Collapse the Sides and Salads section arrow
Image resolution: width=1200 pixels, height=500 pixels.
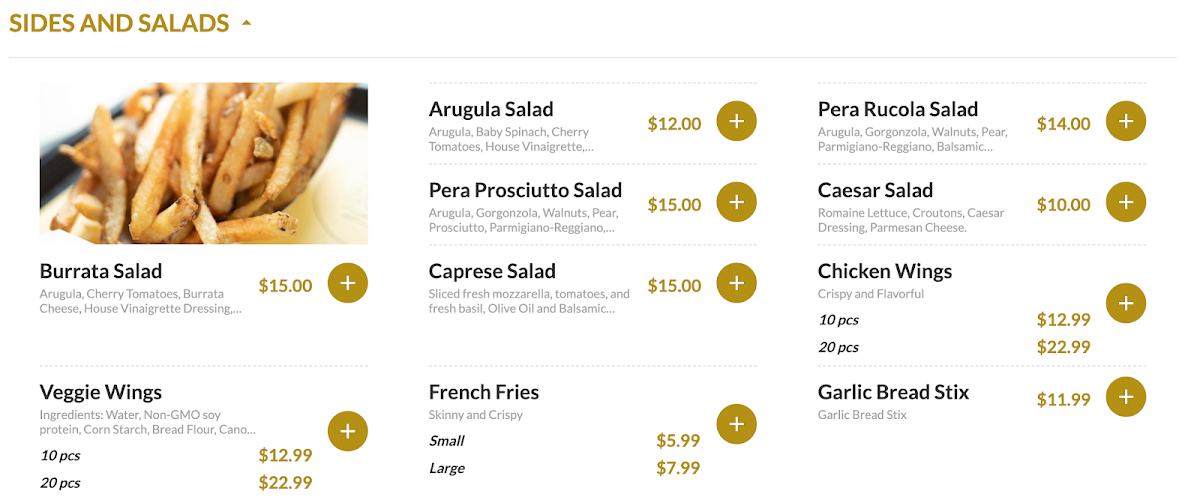(x=246, y=22)
